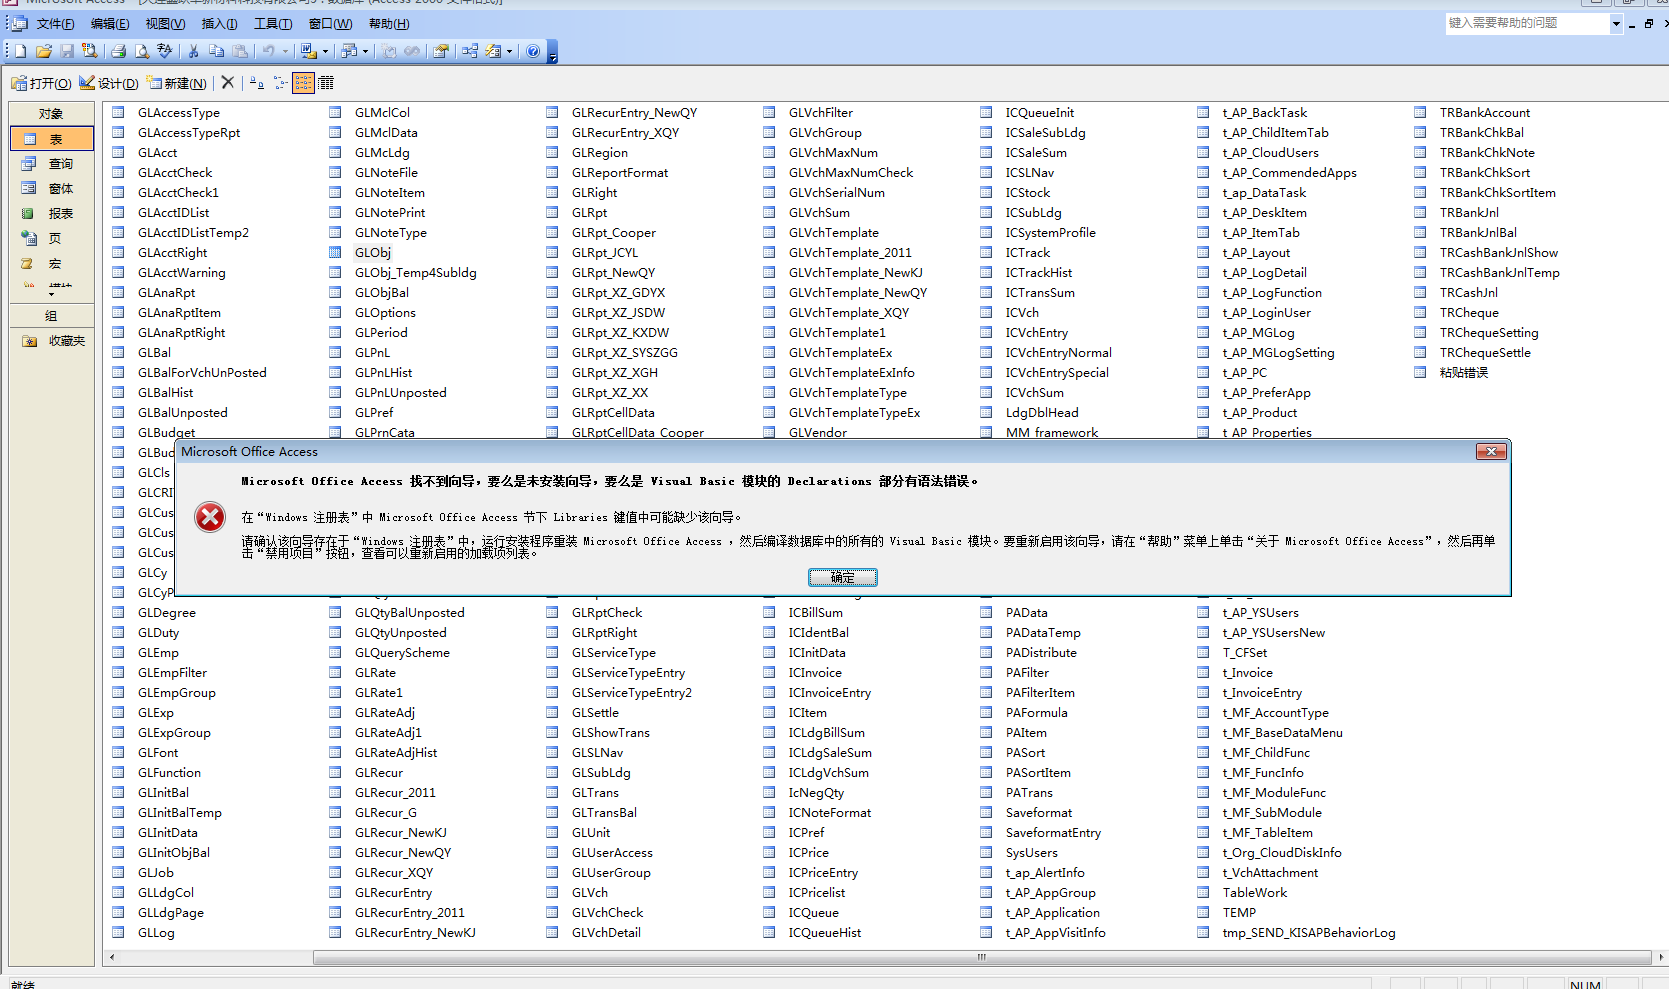Open the 窗口(W) menu
This screenshot has width=1669, height=989.
330,23
